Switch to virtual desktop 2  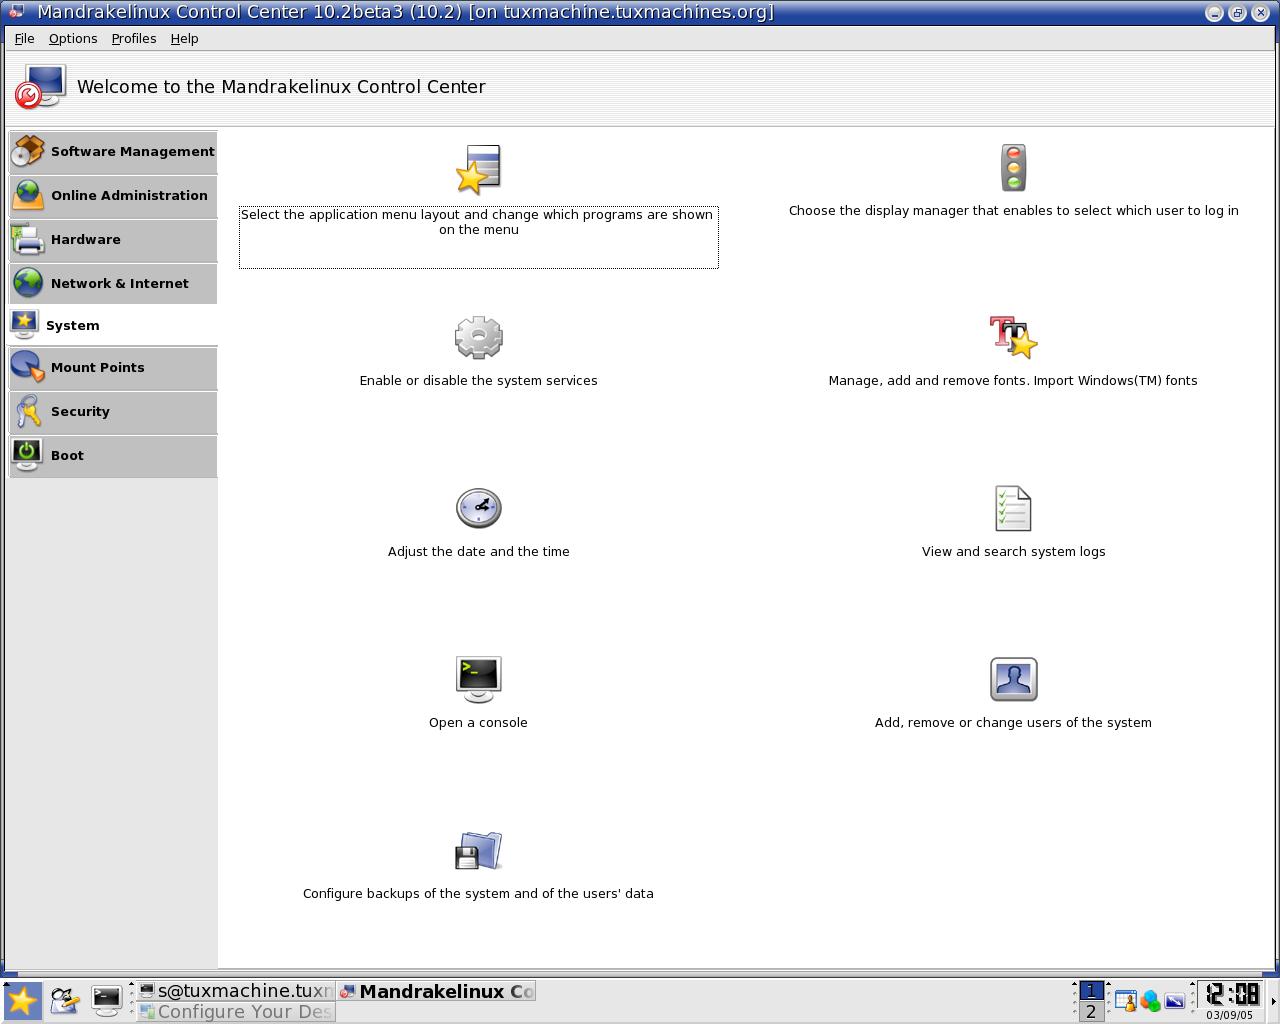point(1091,1011)
